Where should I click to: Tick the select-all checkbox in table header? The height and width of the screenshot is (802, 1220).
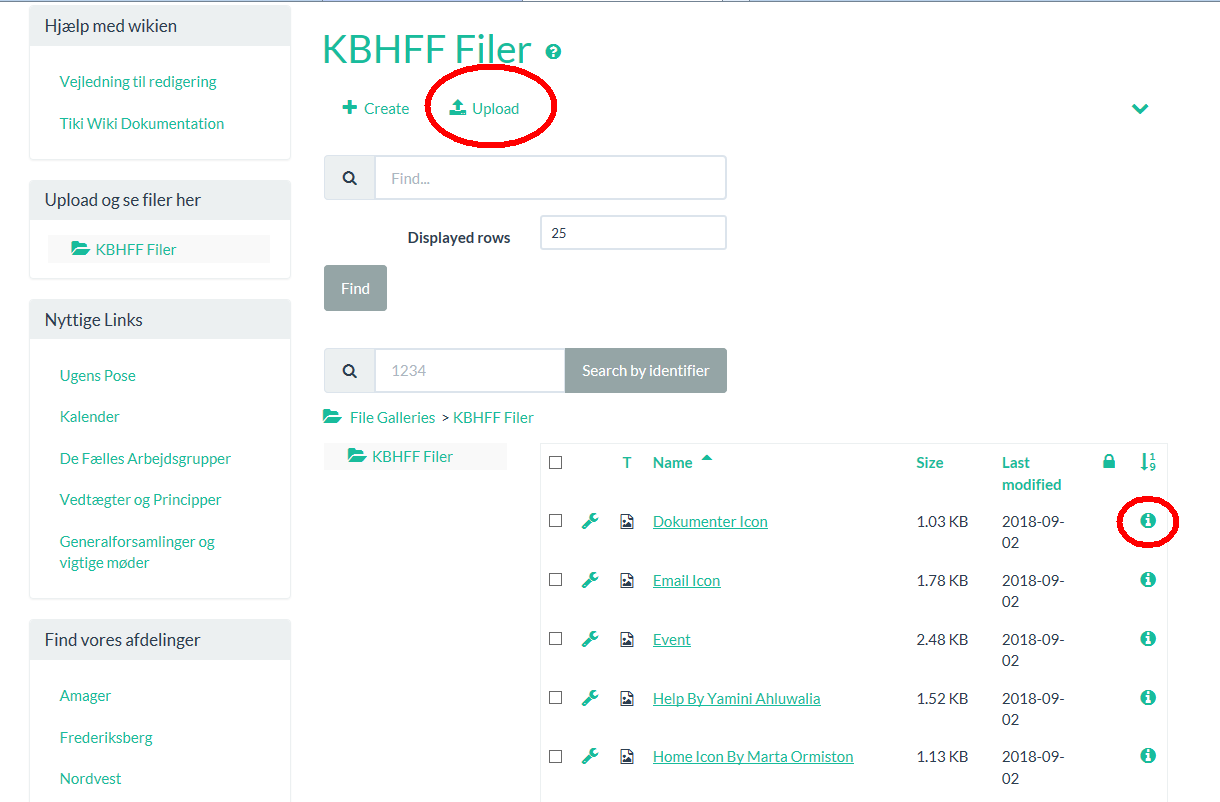click(x=556, y=462)
